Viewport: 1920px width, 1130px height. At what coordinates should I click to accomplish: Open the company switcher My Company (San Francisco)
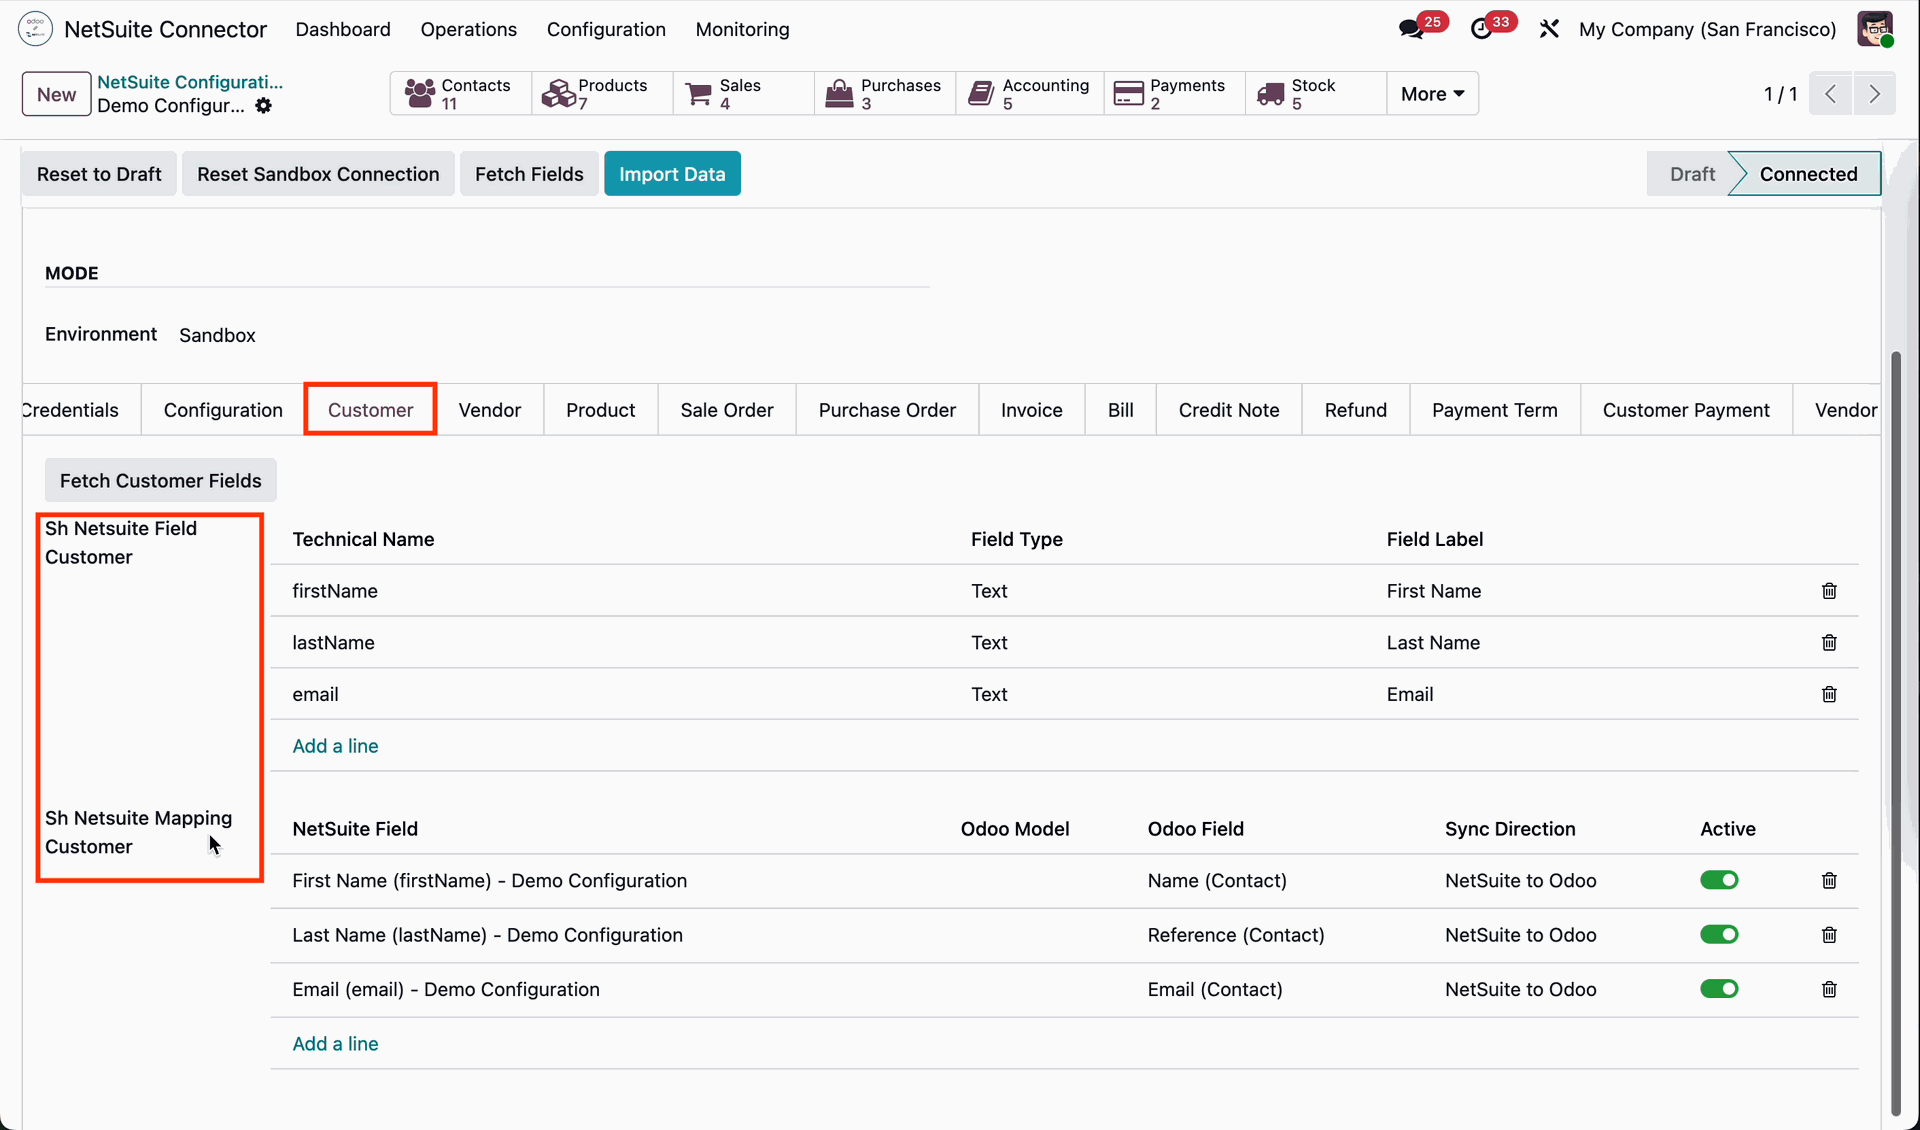1707,29
